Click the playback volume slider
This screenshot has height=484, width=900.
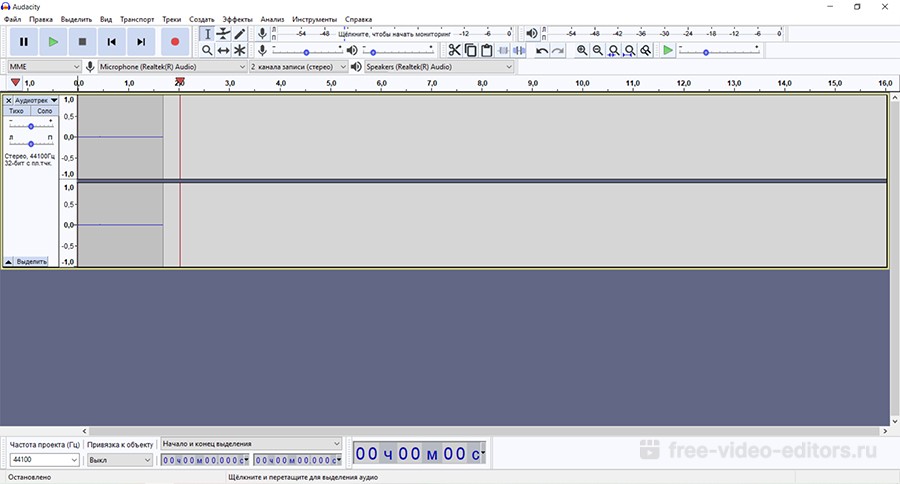[398, 51]
